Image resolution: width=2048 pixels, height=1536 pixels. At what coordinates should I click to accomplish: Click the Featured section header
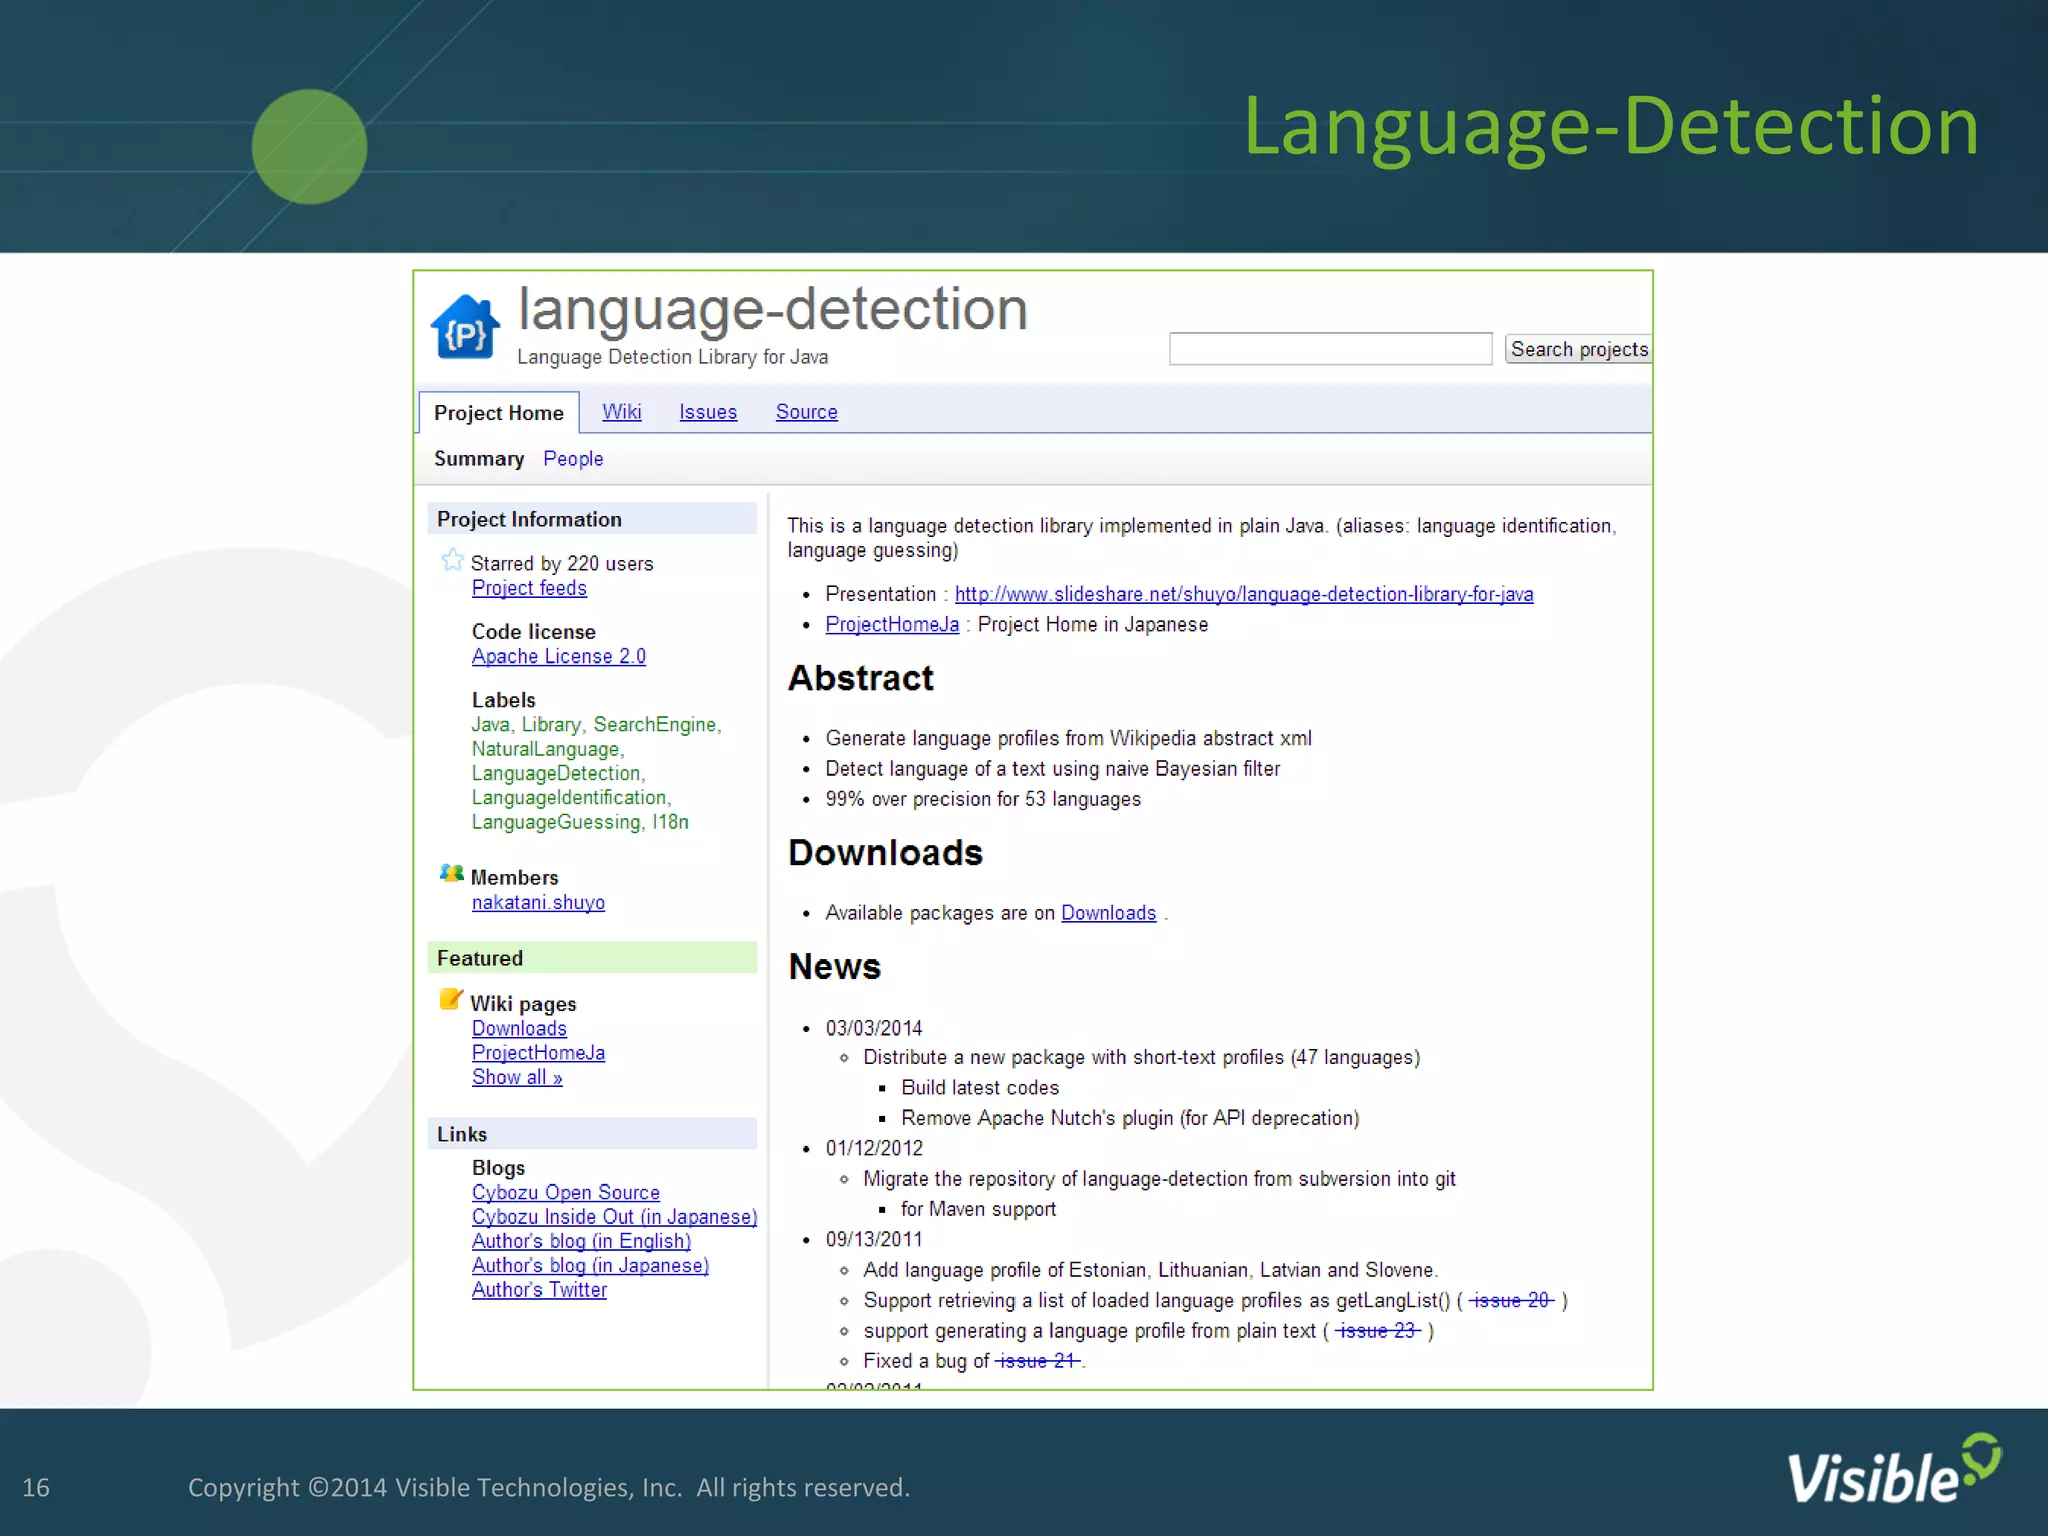click(x=592, y=958)
